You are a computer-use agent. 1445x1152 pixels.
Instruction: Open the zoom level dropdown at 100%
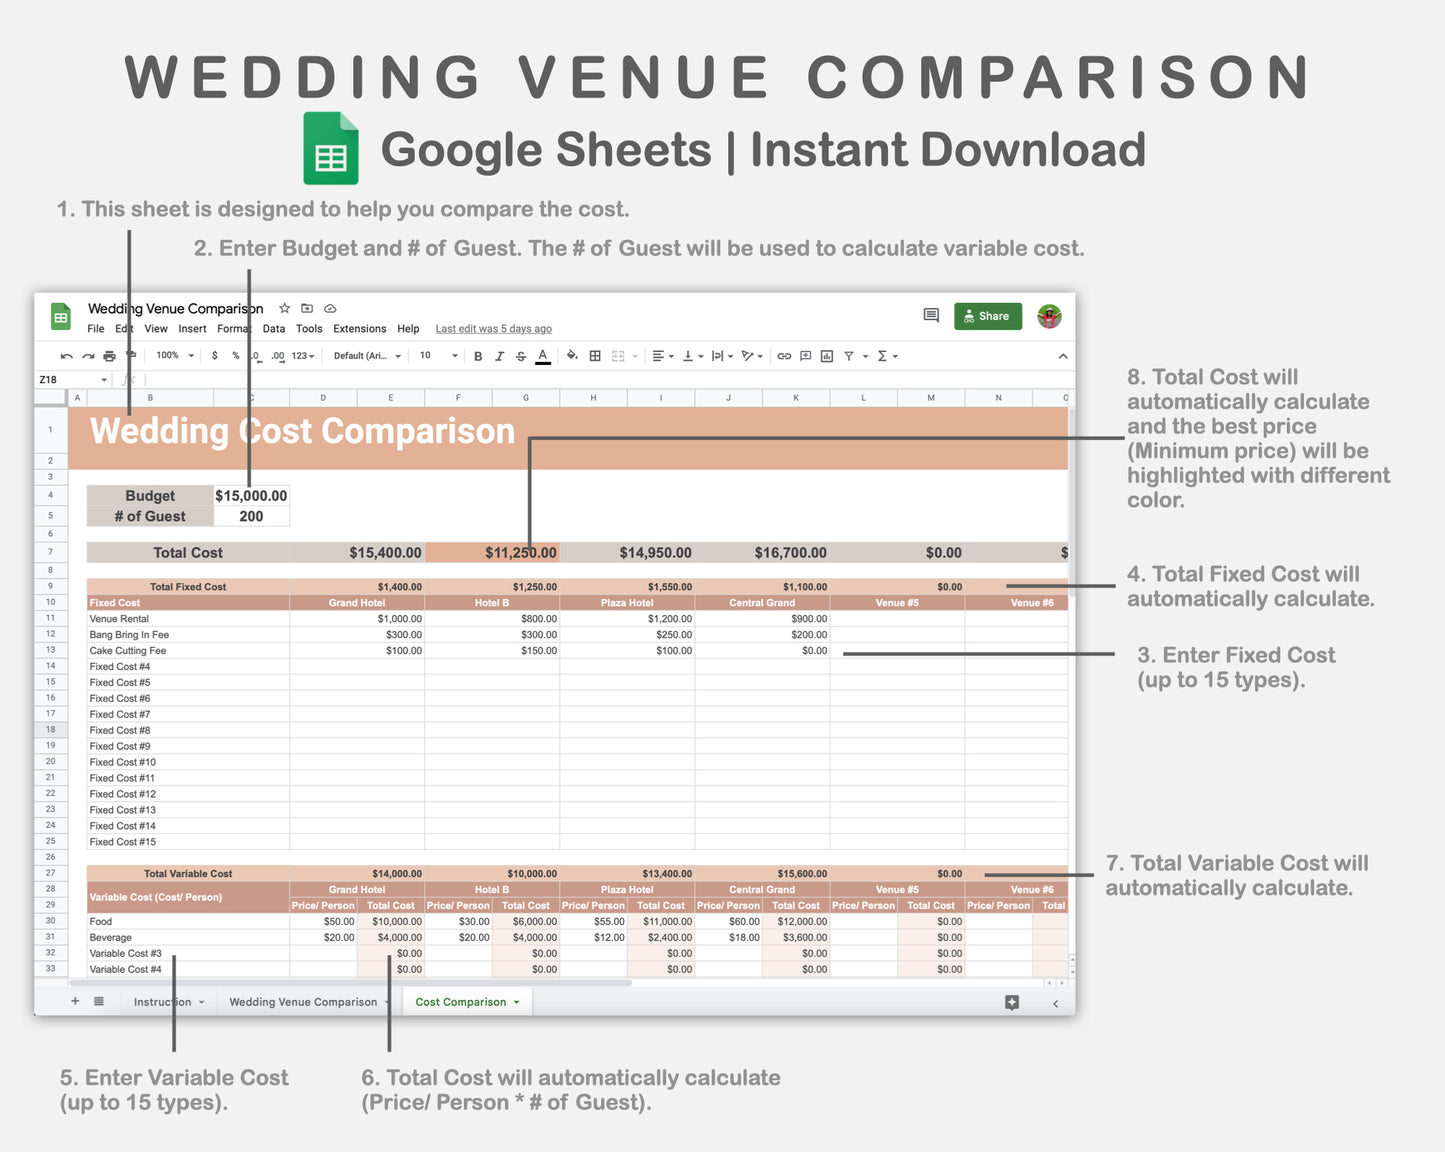[x=174, y=356]
